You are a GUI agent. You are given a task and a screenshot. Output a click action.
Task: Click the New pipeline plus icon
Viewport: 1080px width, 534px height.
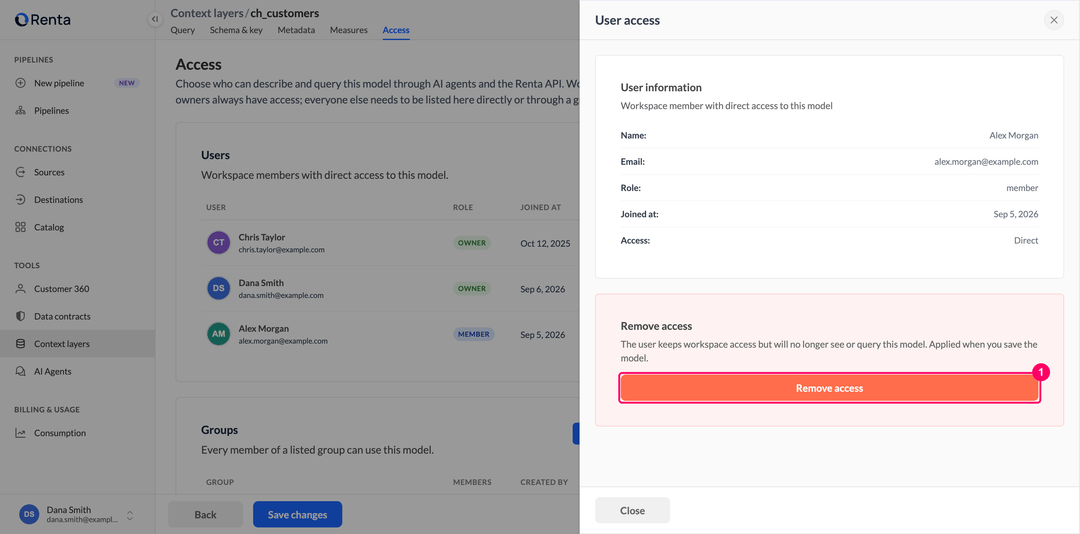21,83
